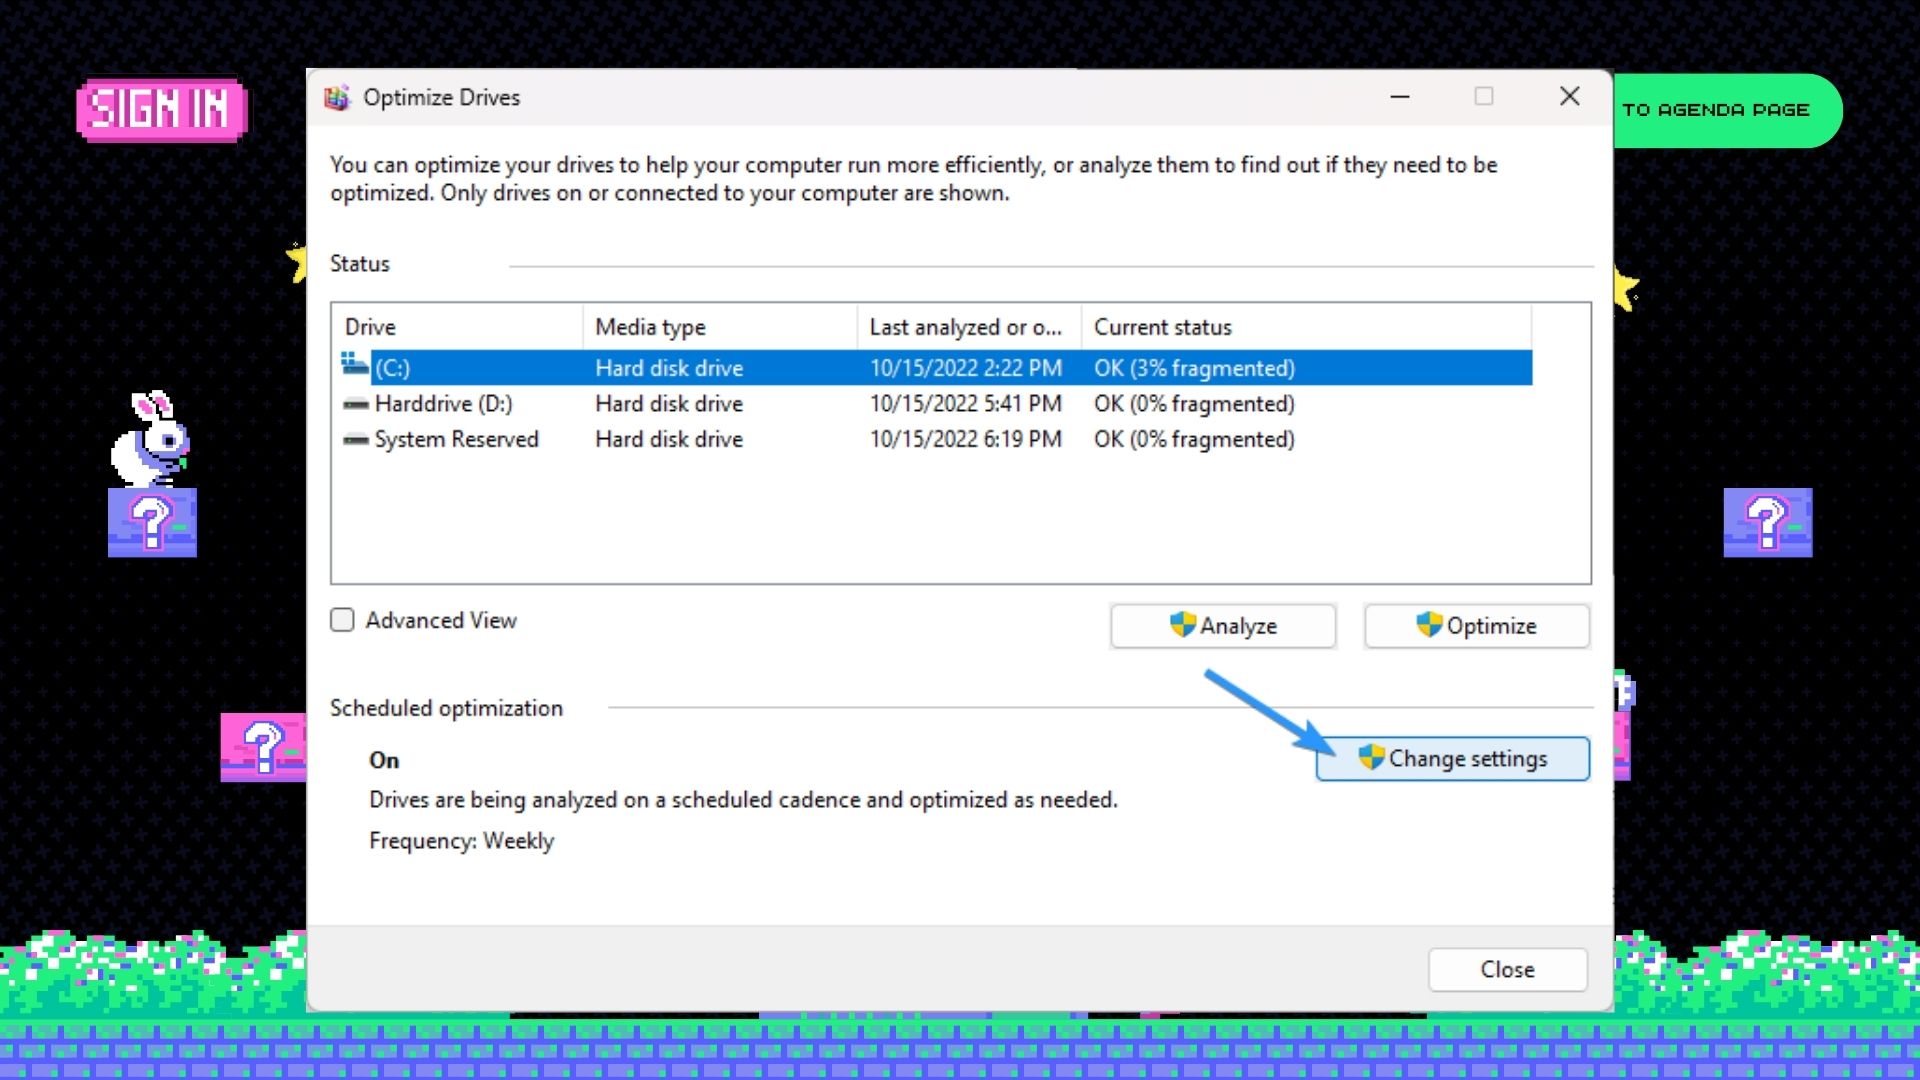Image resolution: width=1920 pixels, height=1080 pixels.
Task: Click the '10/15/2022 2:22 PM' date cell
Action: (966, 368)
